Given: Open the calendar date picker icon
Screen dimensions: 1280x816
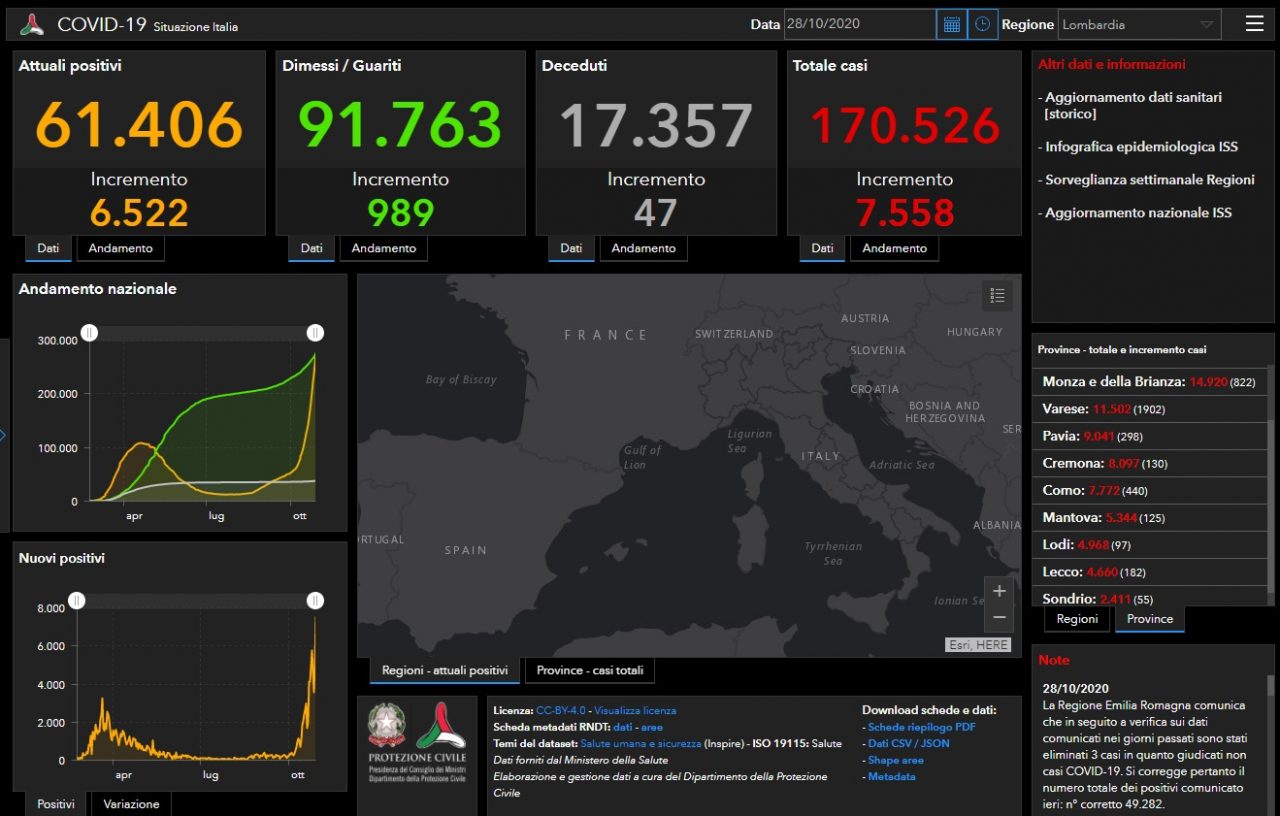Looking at the screenshot, I should (x=951, y=24).
